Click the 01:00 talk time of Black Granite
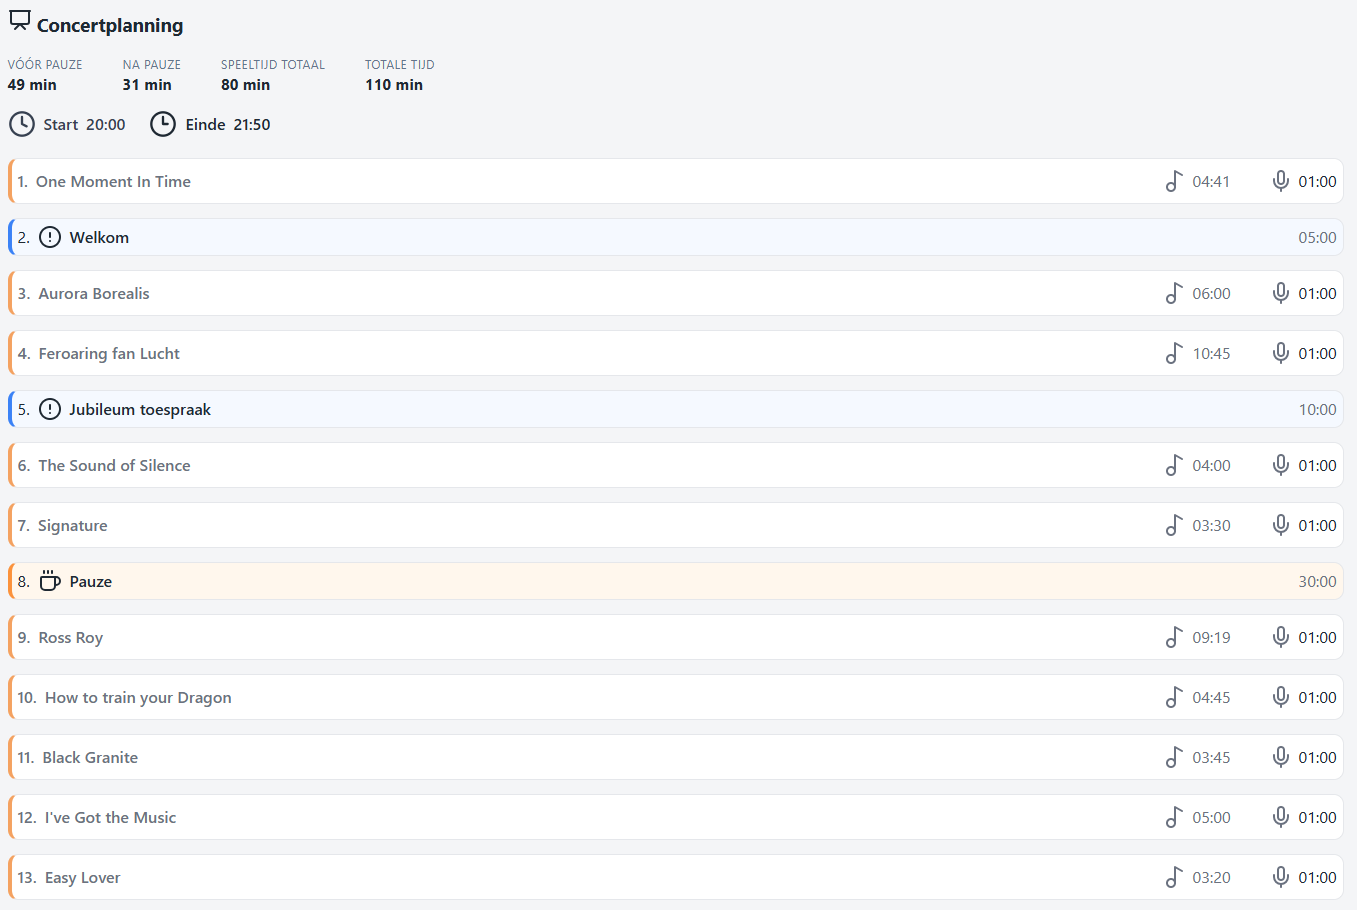Screen dimensions: 1357x910 pyautogui.click(x=1317, y=757)
